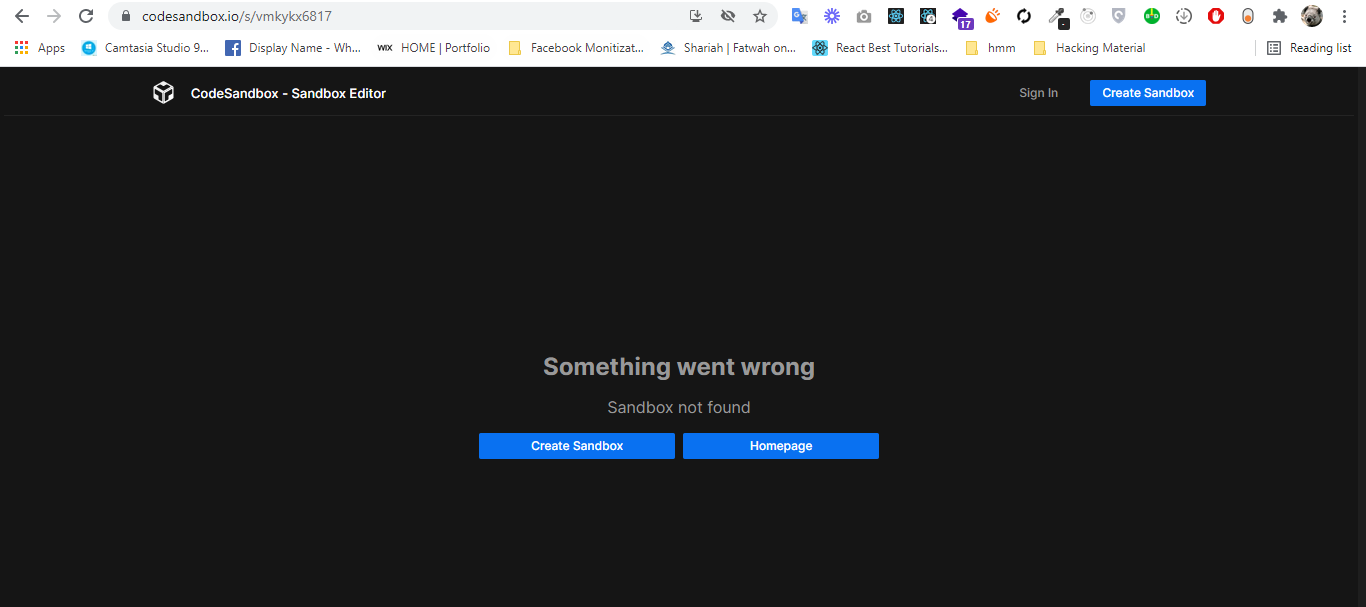Click the CodeSandbox cube logo
The image size is (1366, 607).
click(x=163, y=92)
